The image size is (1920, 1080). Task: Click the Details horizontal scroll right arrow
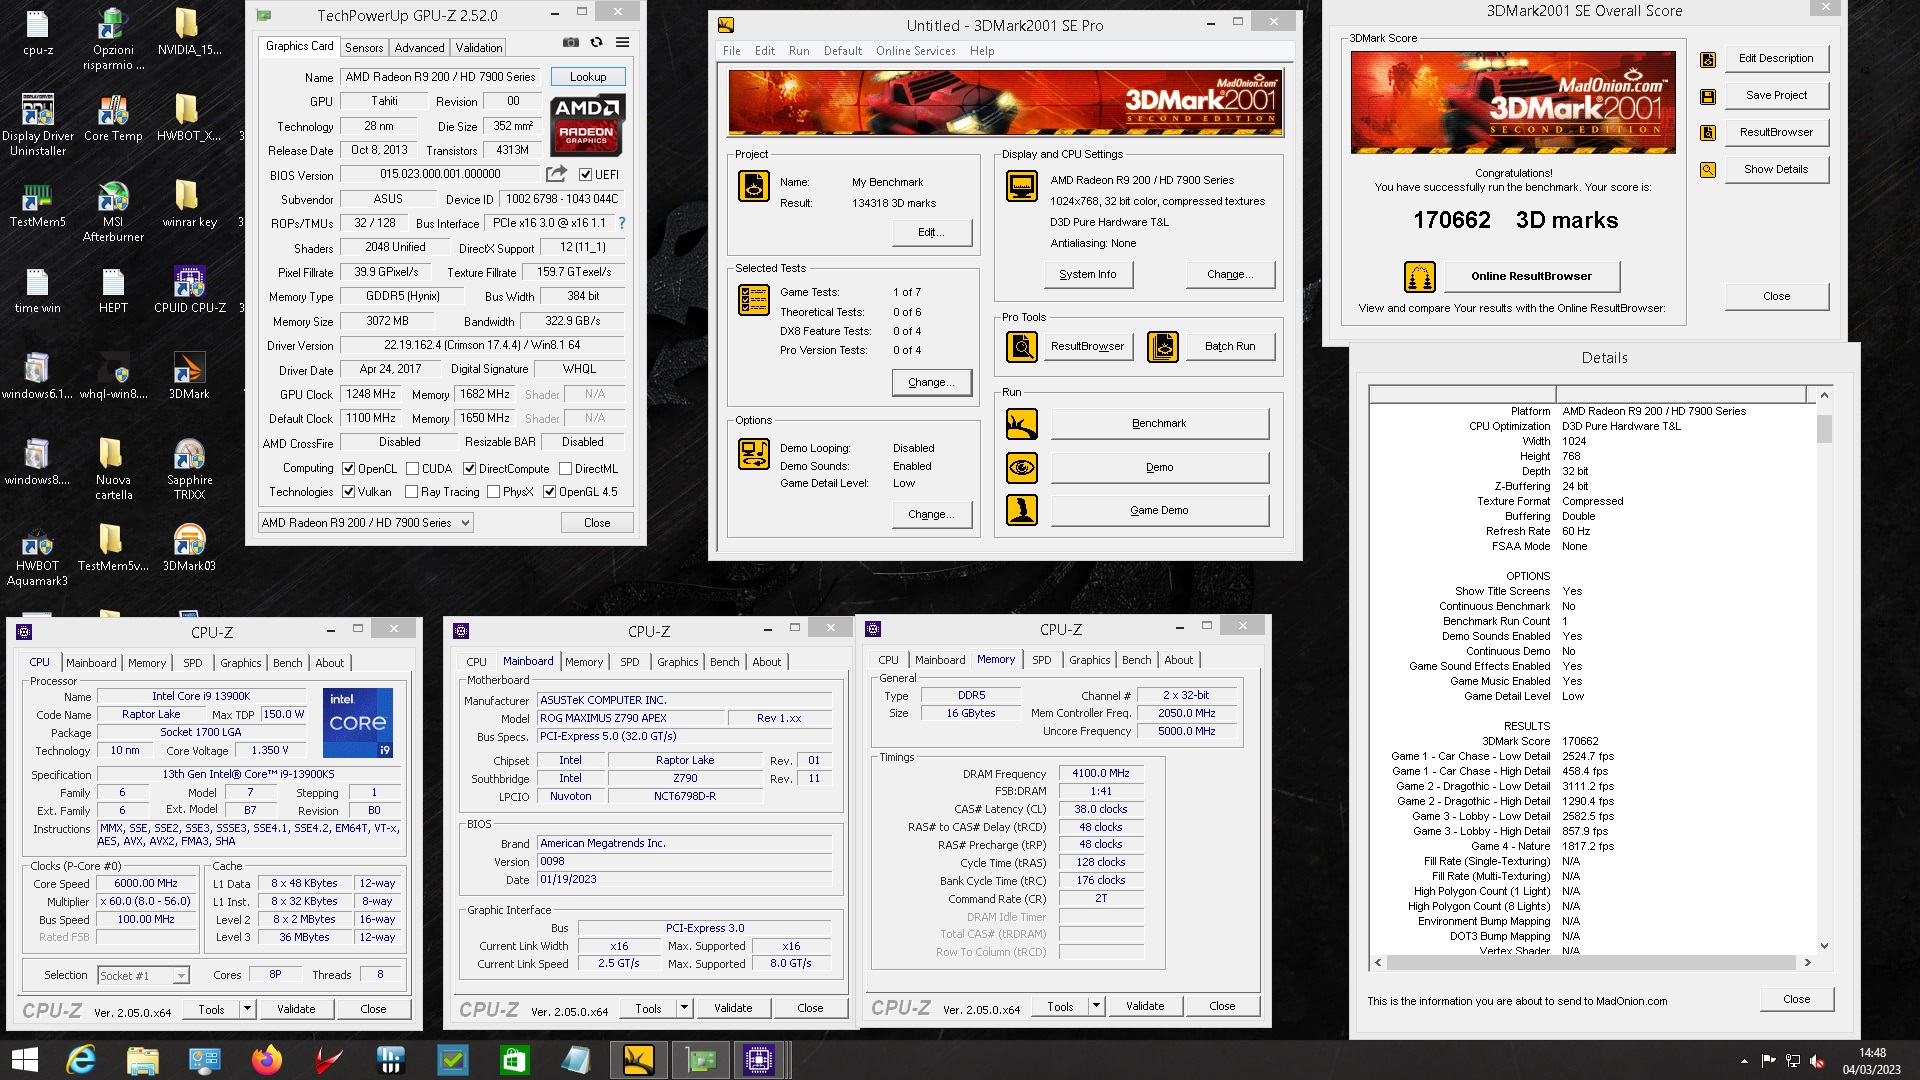tap(1807, 962)
